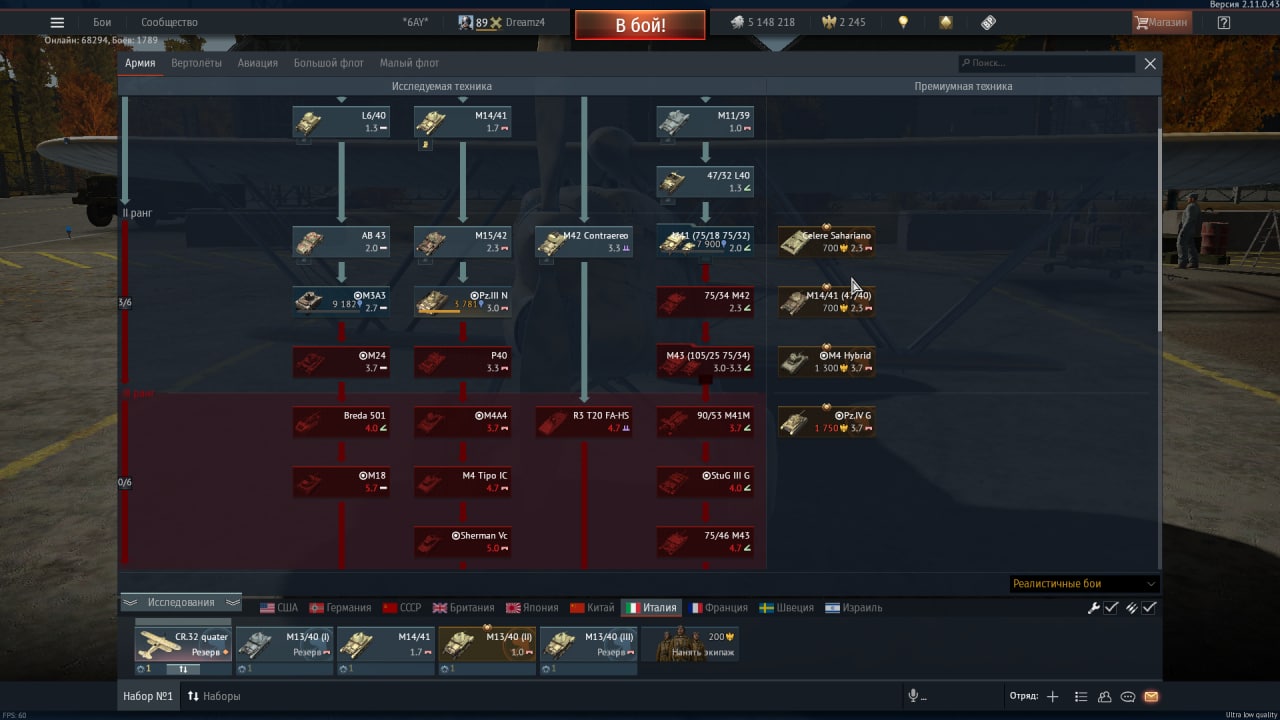1280x720 pixels.
Task: Open the Сообщество menu
Action: point(169,22)
